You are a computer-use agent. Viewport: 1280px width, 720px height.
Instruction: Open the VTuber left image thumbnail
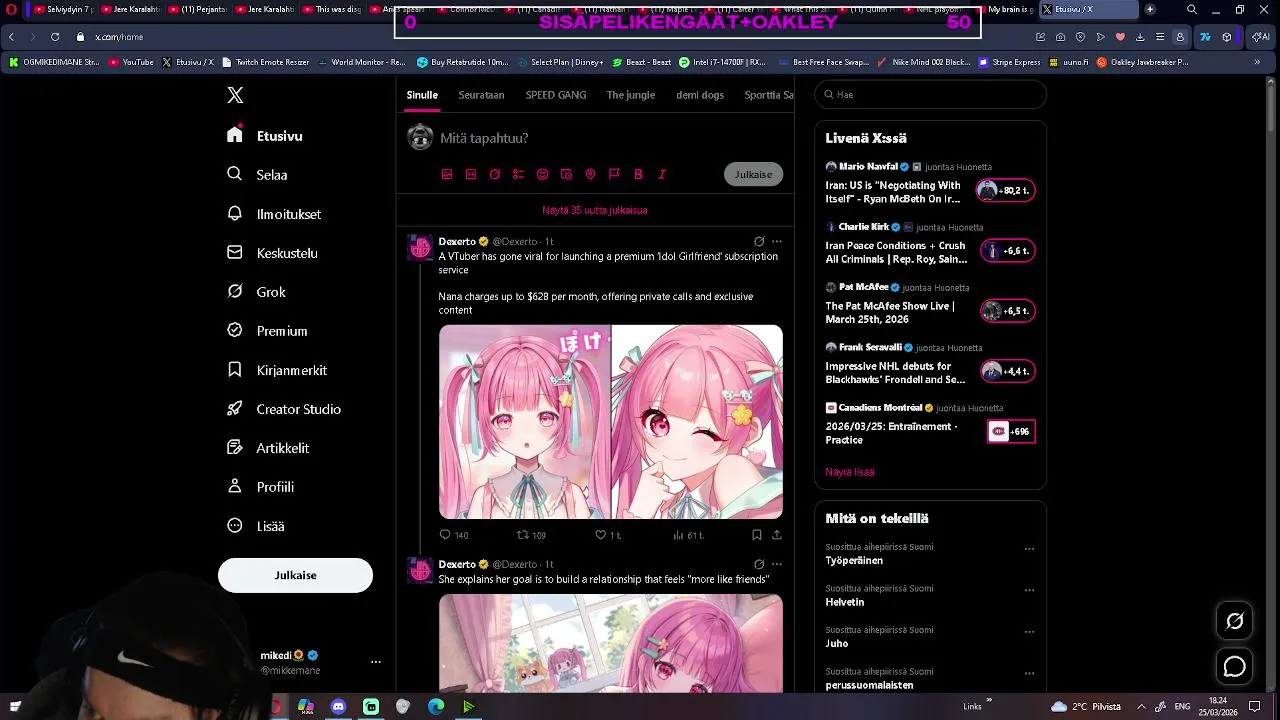point(524,421)
